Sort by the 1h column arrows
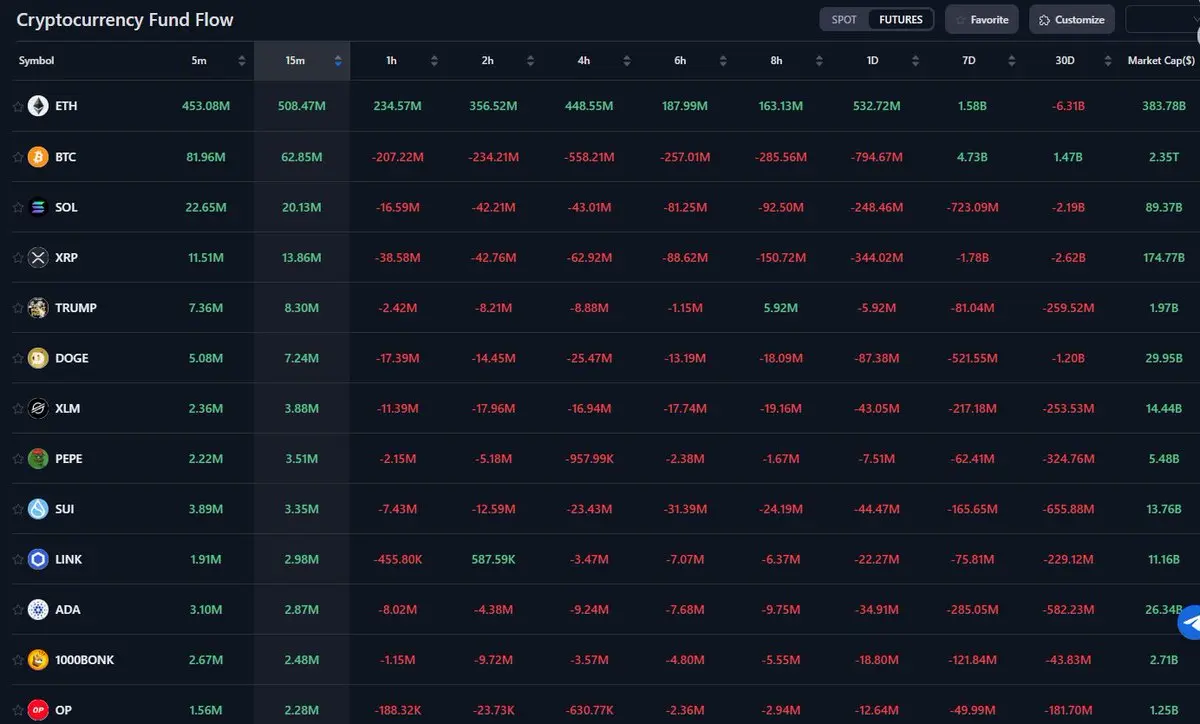The image size is (1200, 724). (434, 61)
